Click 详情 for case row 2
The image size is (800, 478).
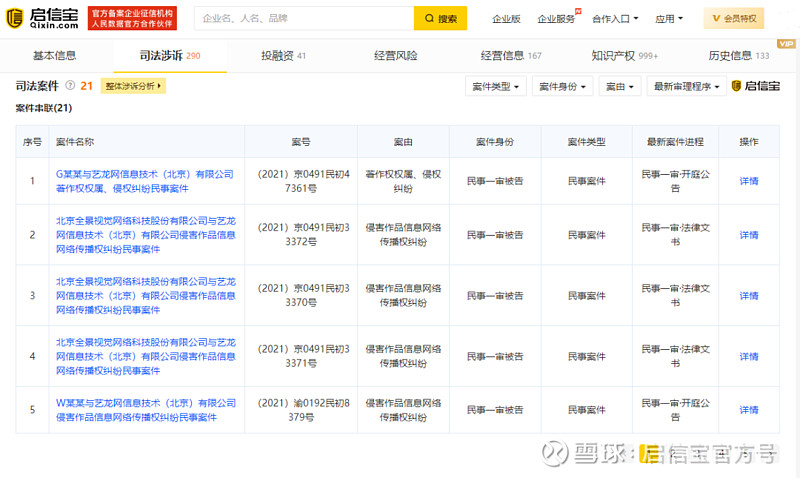click(x=749, y=235)
